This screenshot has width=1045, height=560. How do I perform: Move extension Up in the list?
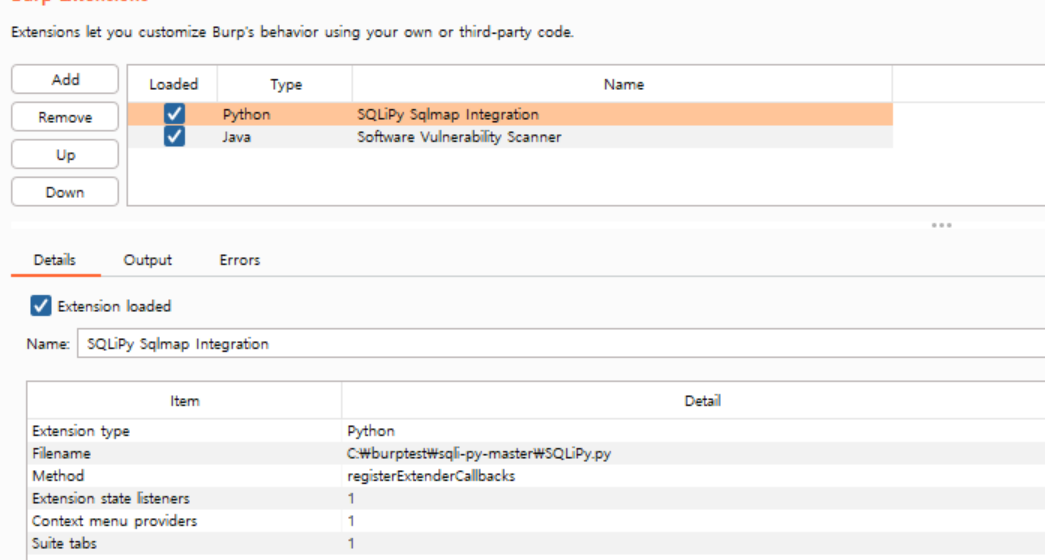pos(65,155)
